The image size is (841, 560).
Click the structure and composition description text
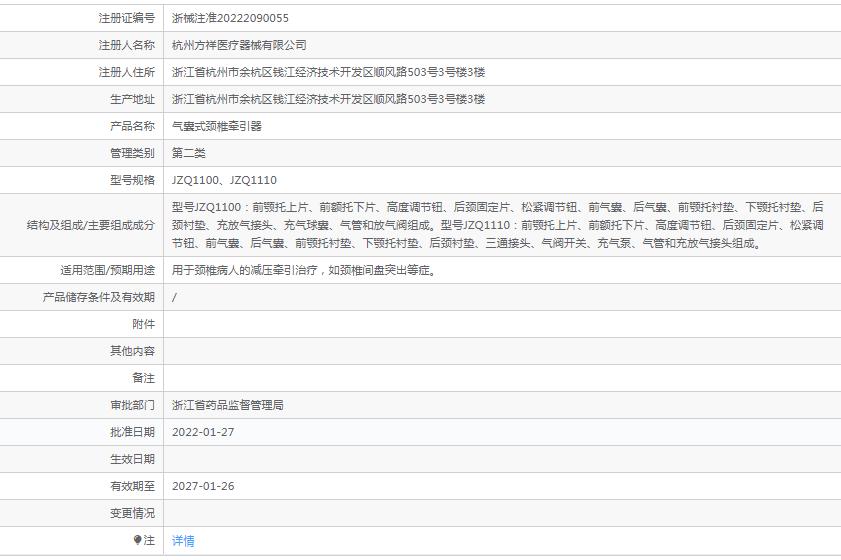point(497,225)
